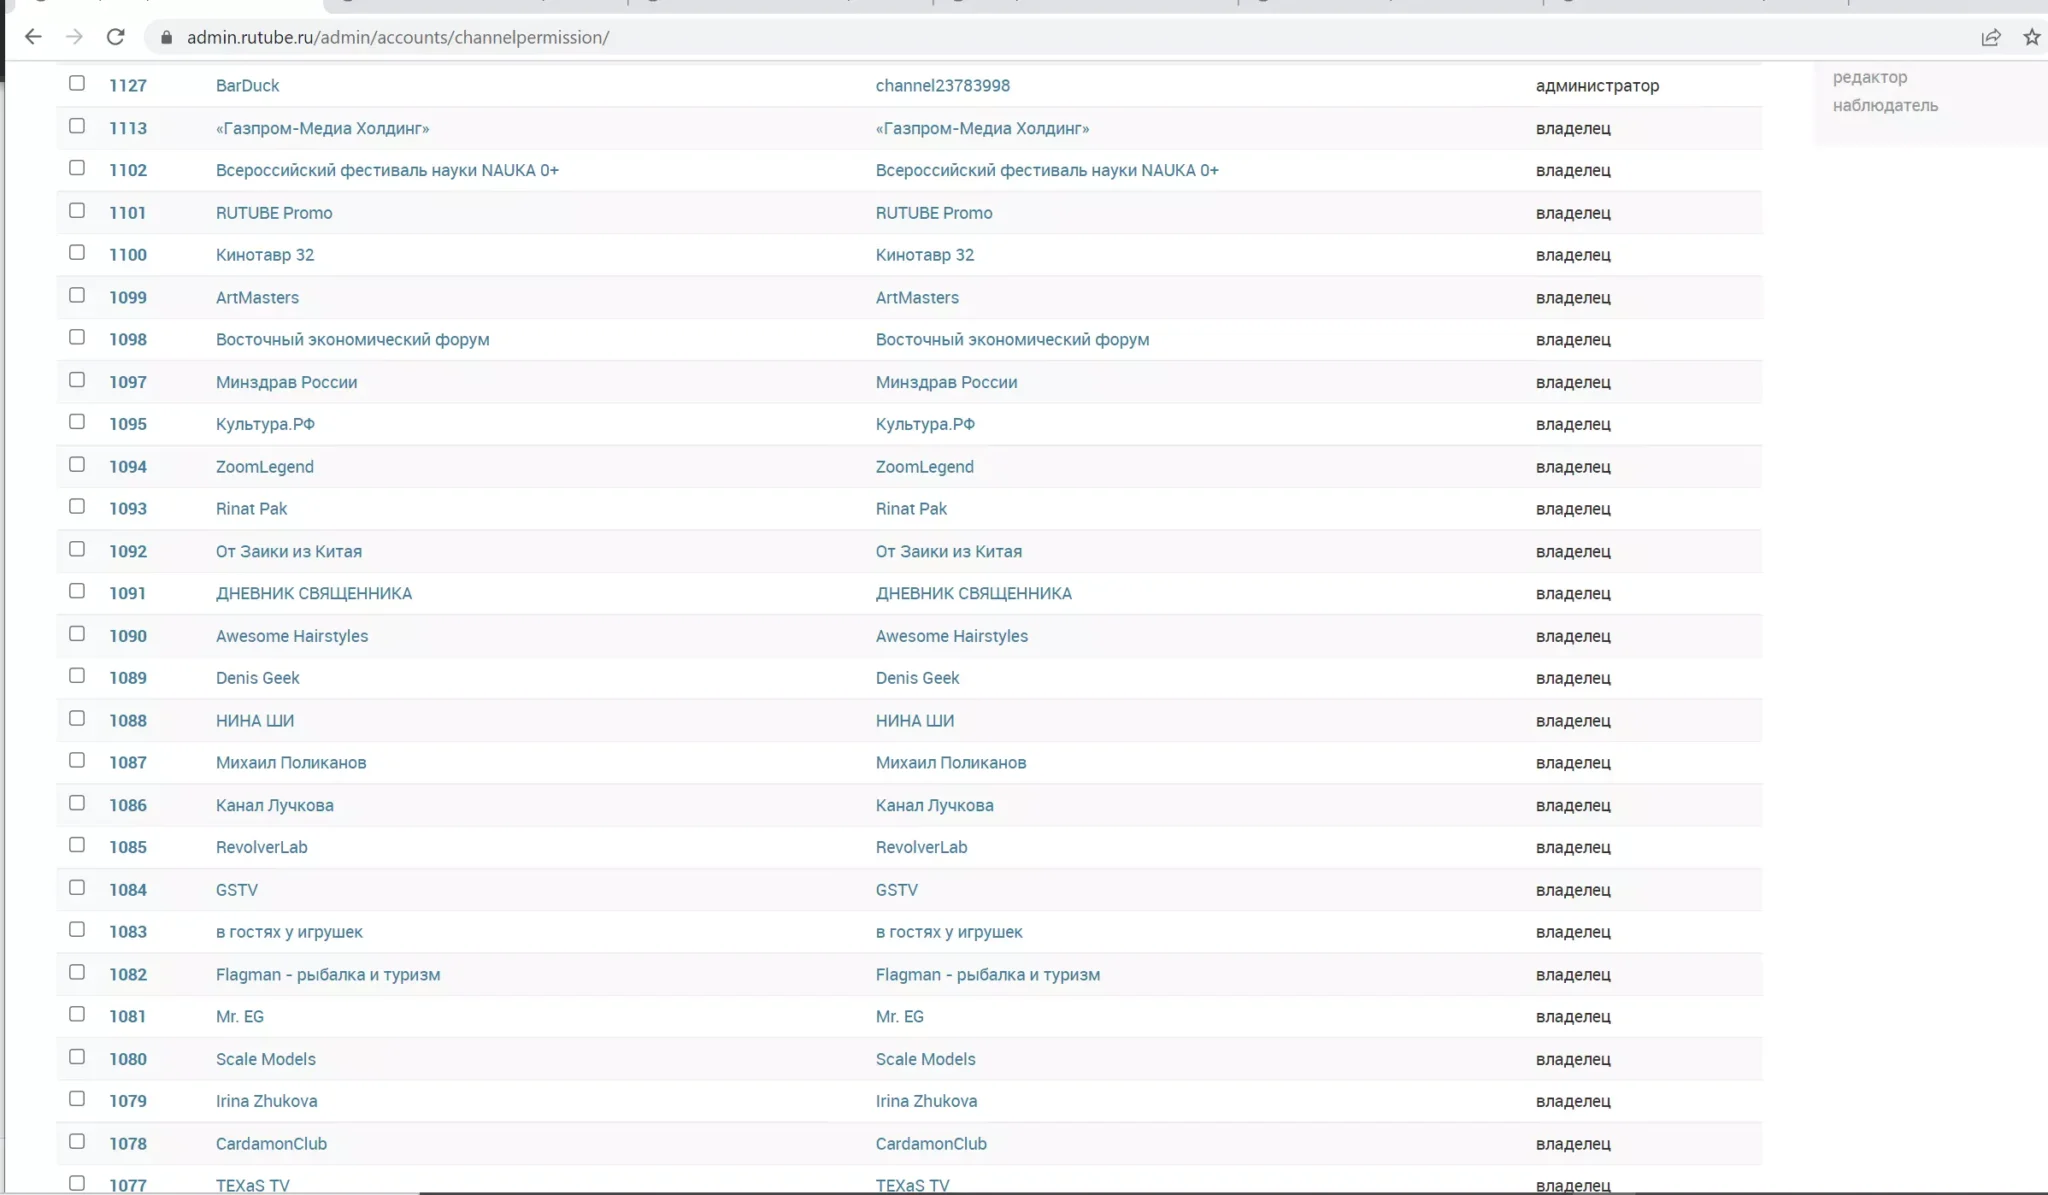Click RevolverLab in the channel column
This screenshot has height=1195, width=2048.
(x=921, y=847)
